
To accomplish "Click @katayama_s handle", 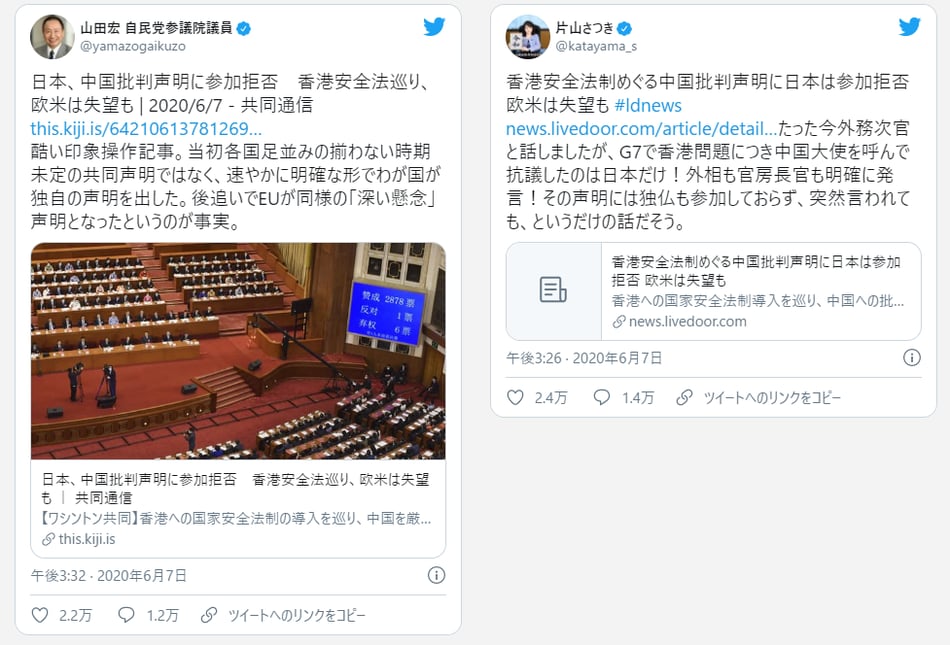I will coord(596,46).
